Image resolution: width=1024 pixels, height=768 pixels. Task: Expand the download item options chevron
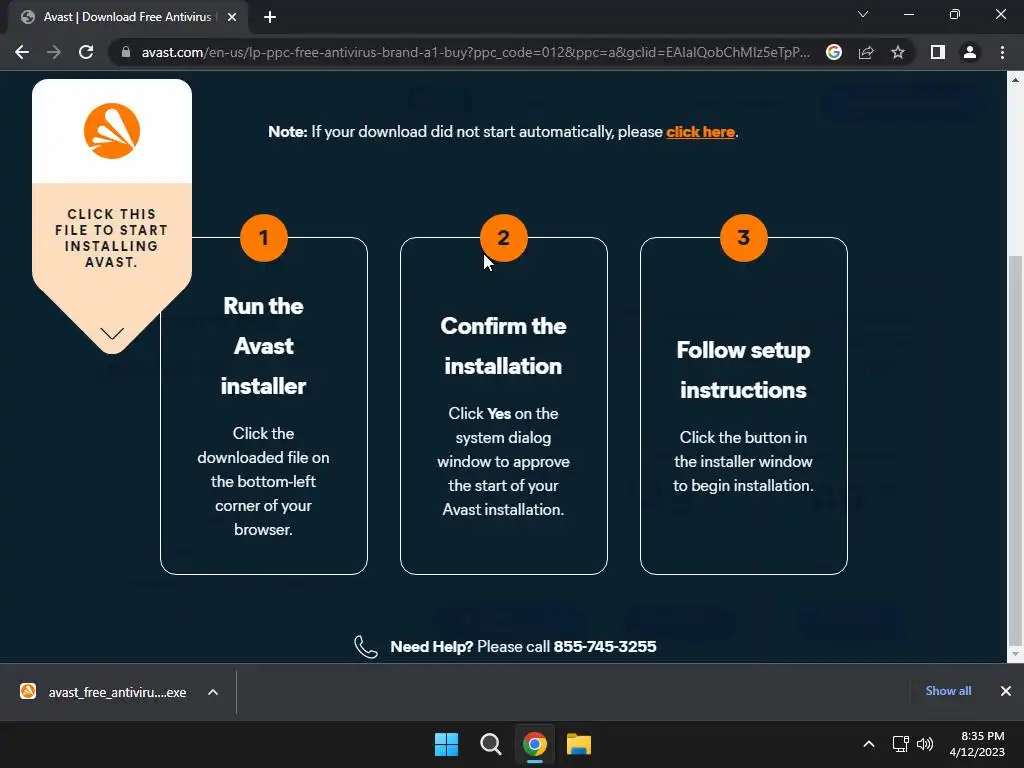213,692
